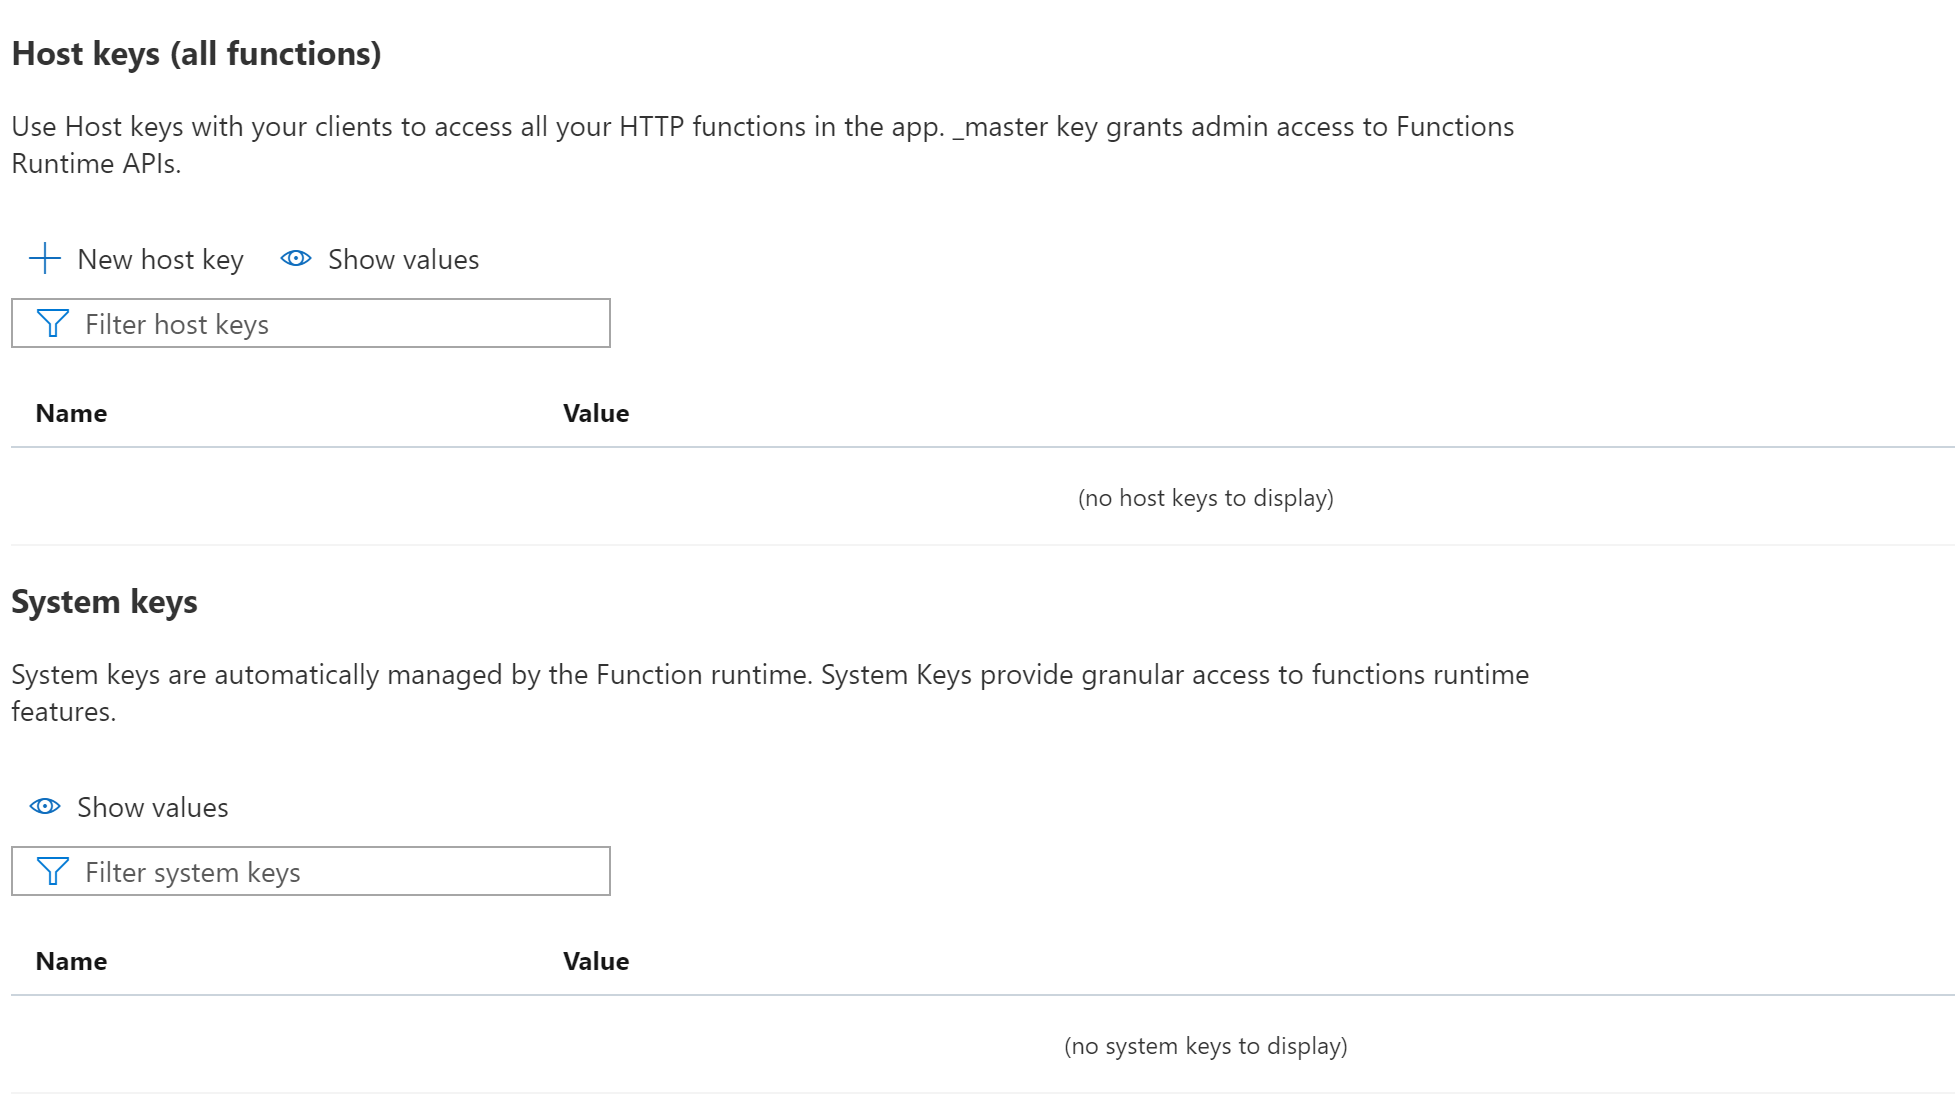Screen dimensions: 1955x1099
Task: Select the Name column header under Host keys
Action: coord(70,412)
